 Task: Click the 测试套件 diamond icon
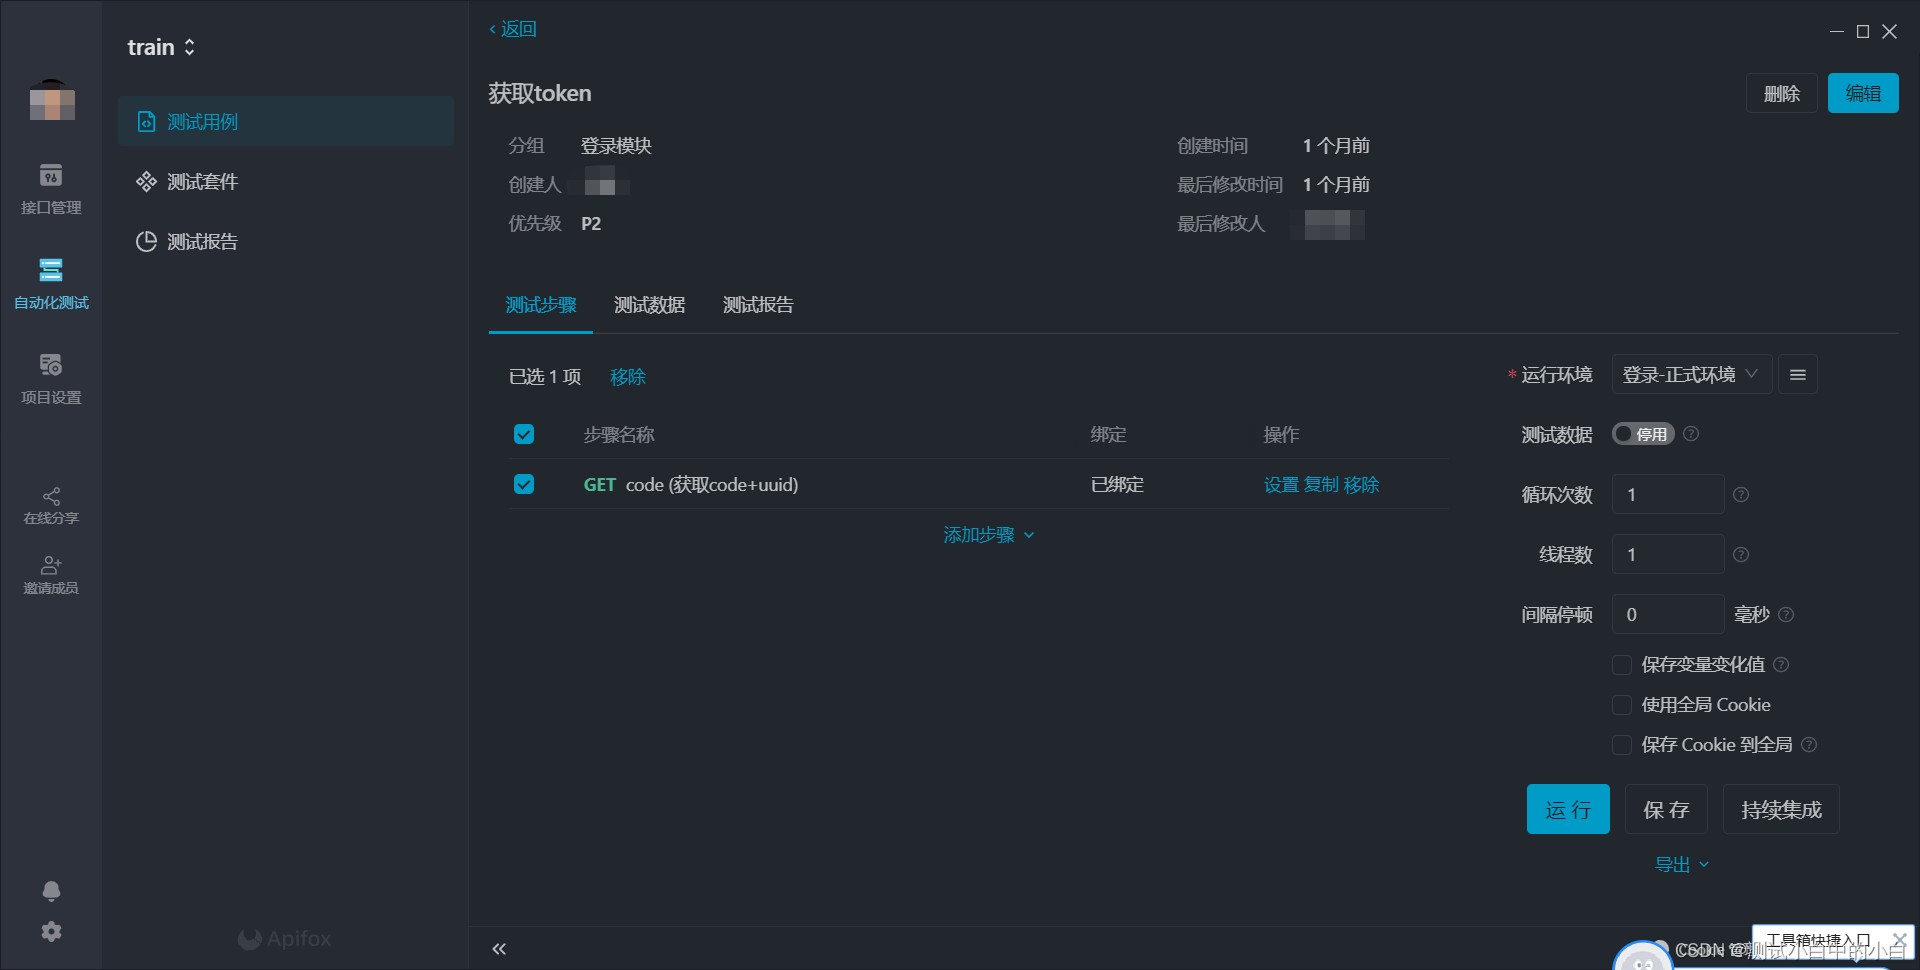click(146, 182)
